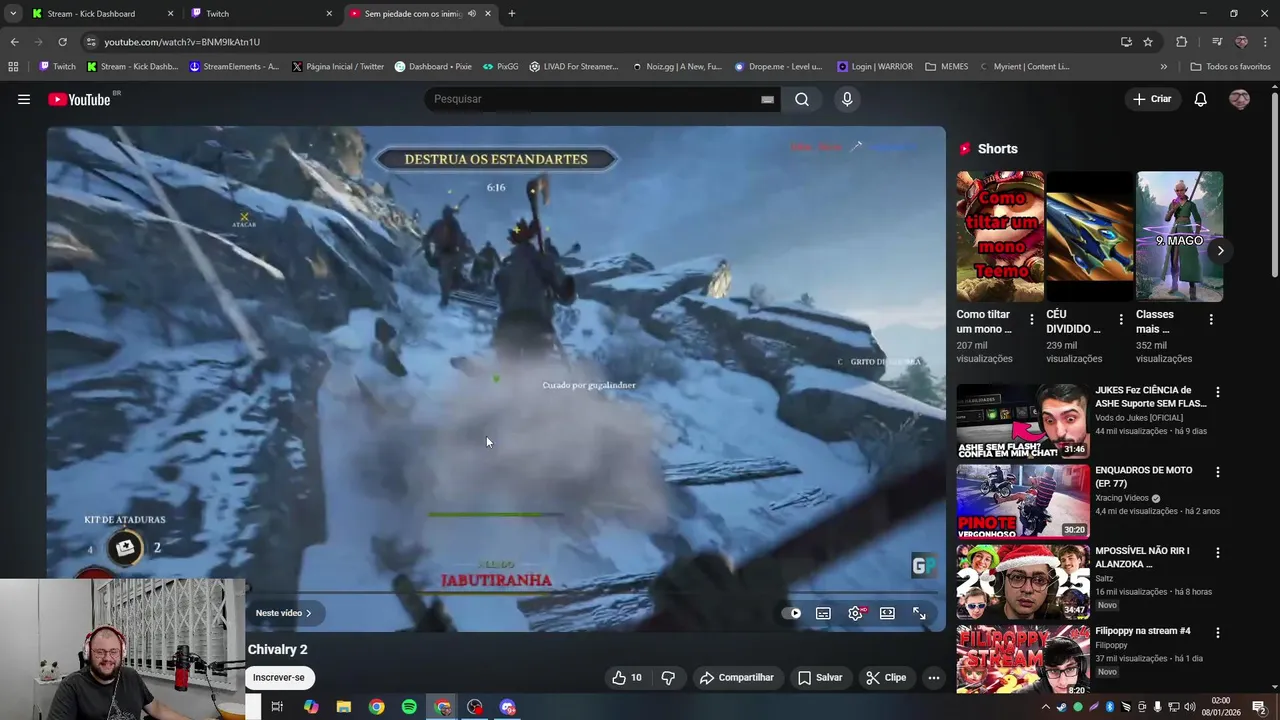Expand the Neste vídeo chapters chip
This screenshot has height=720, width=1280.
click(283, 613)
